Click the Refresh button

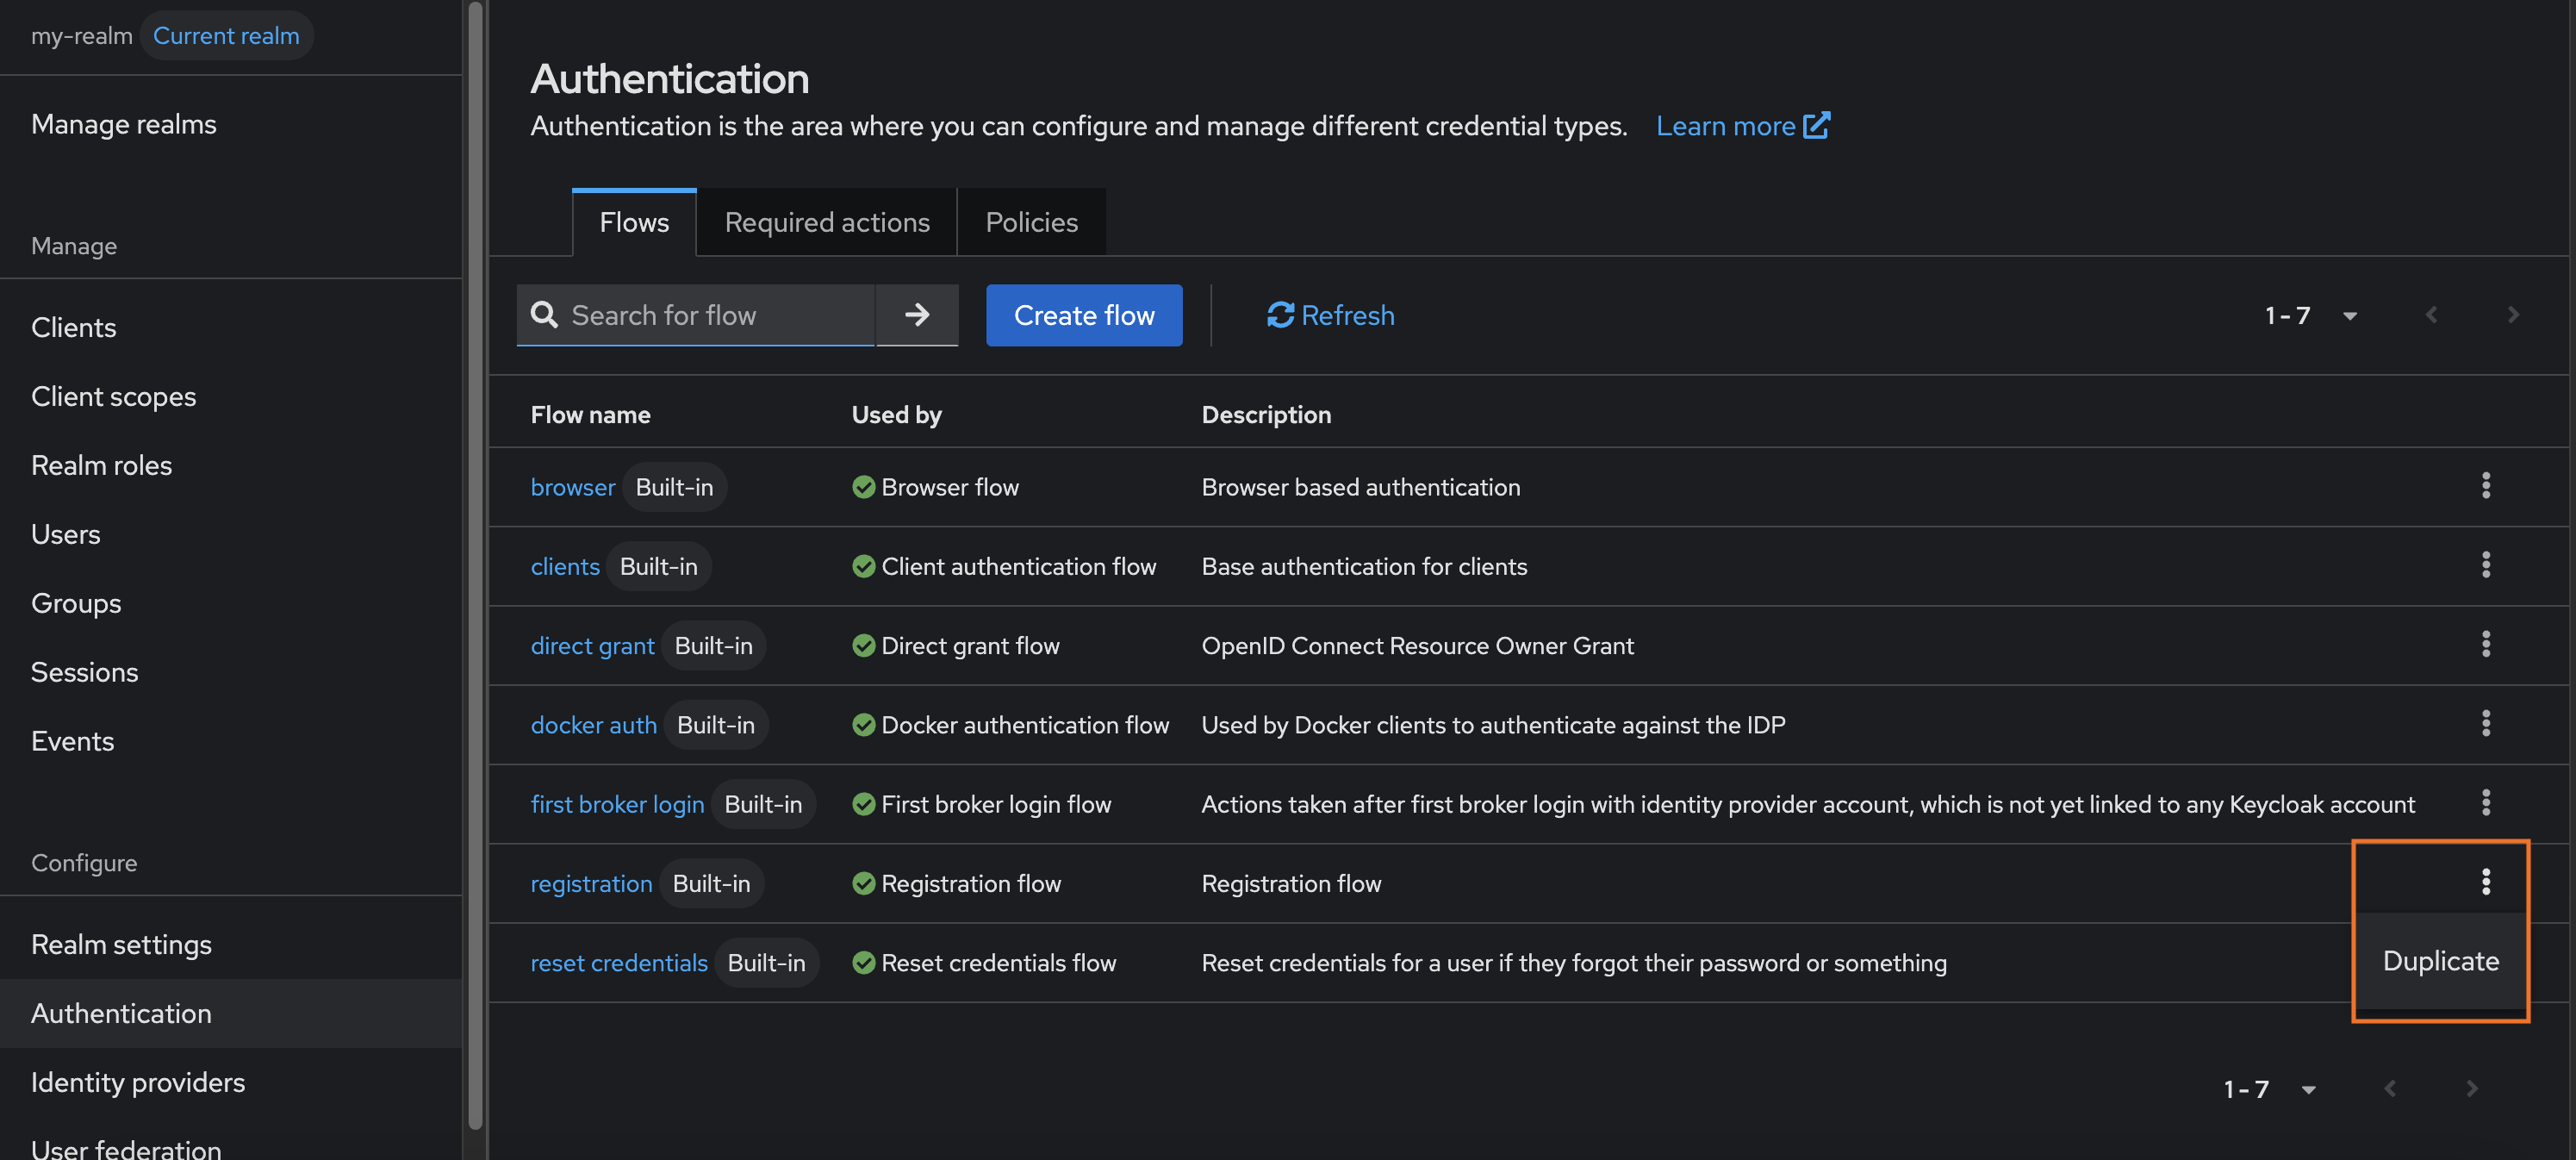click(1330, 315)
